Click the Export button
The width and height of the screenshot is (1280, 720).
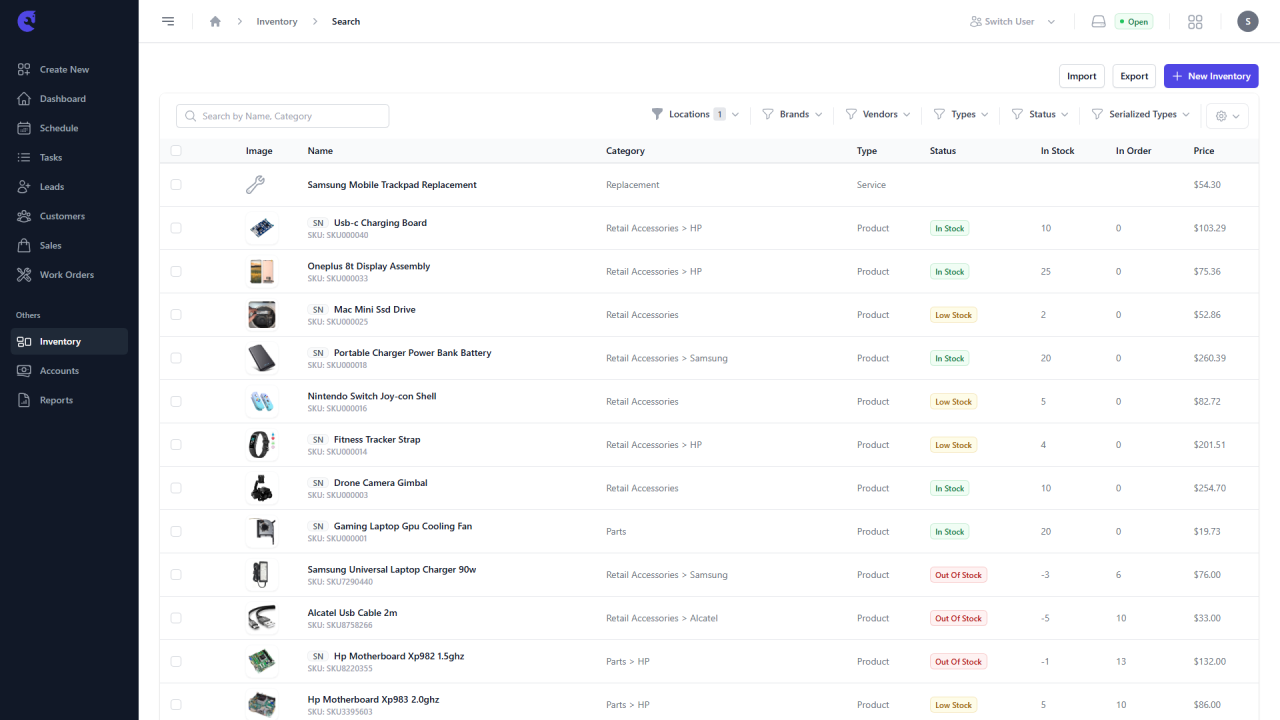[1134, 76]
